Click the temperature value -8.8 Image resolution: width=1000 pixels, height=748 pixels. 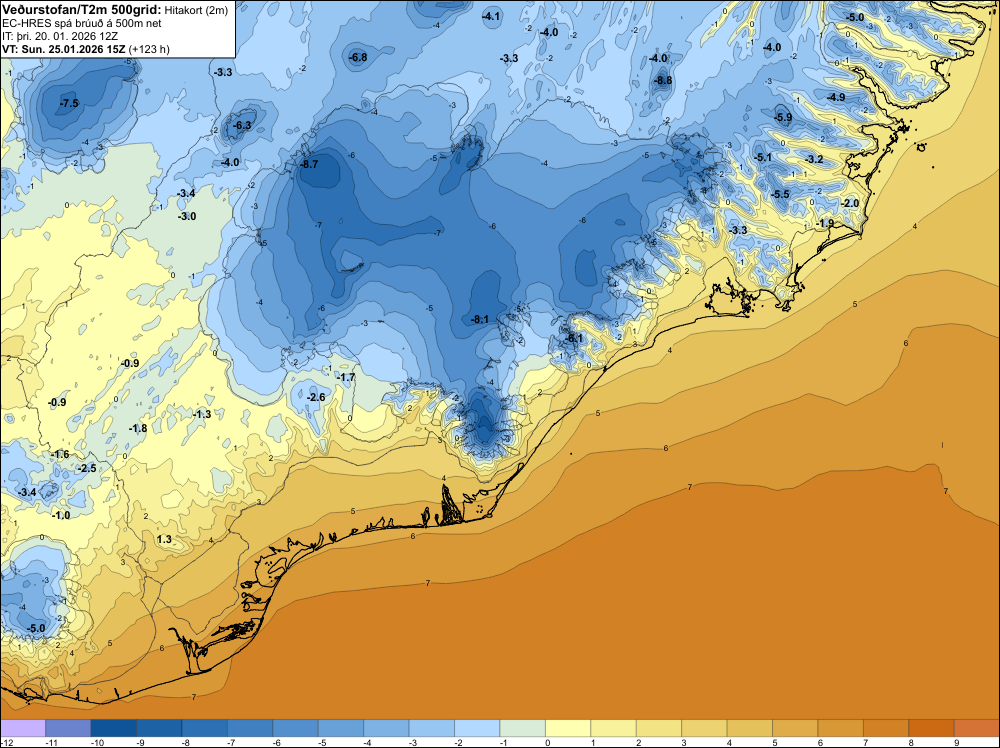coord(663,80)
